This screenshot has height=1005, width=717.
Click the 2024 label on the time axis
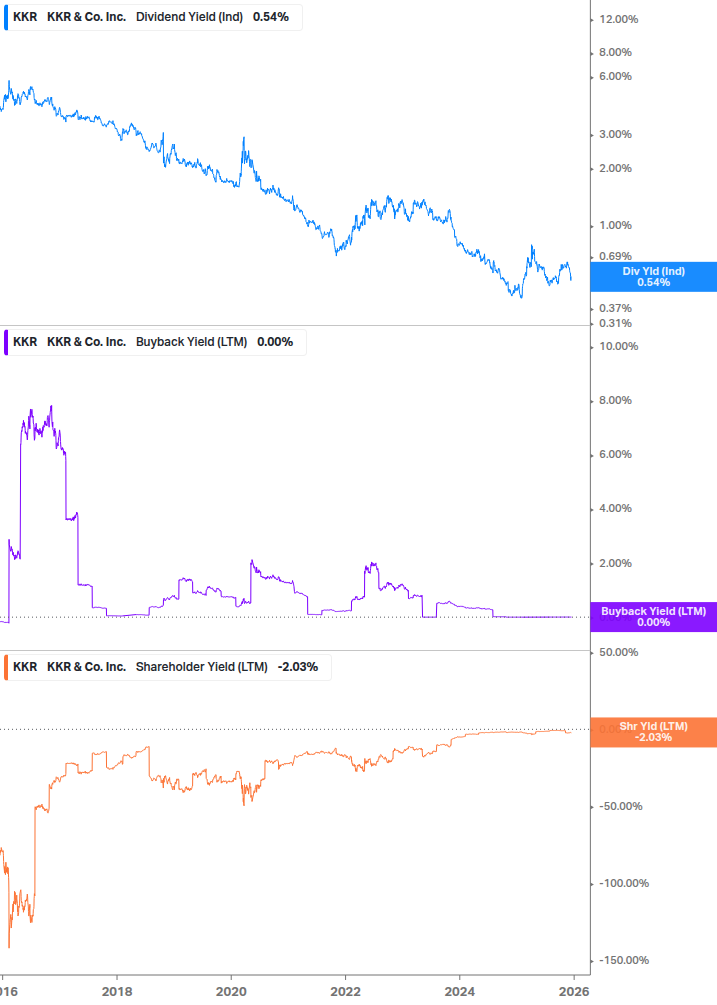click(459, 992)
